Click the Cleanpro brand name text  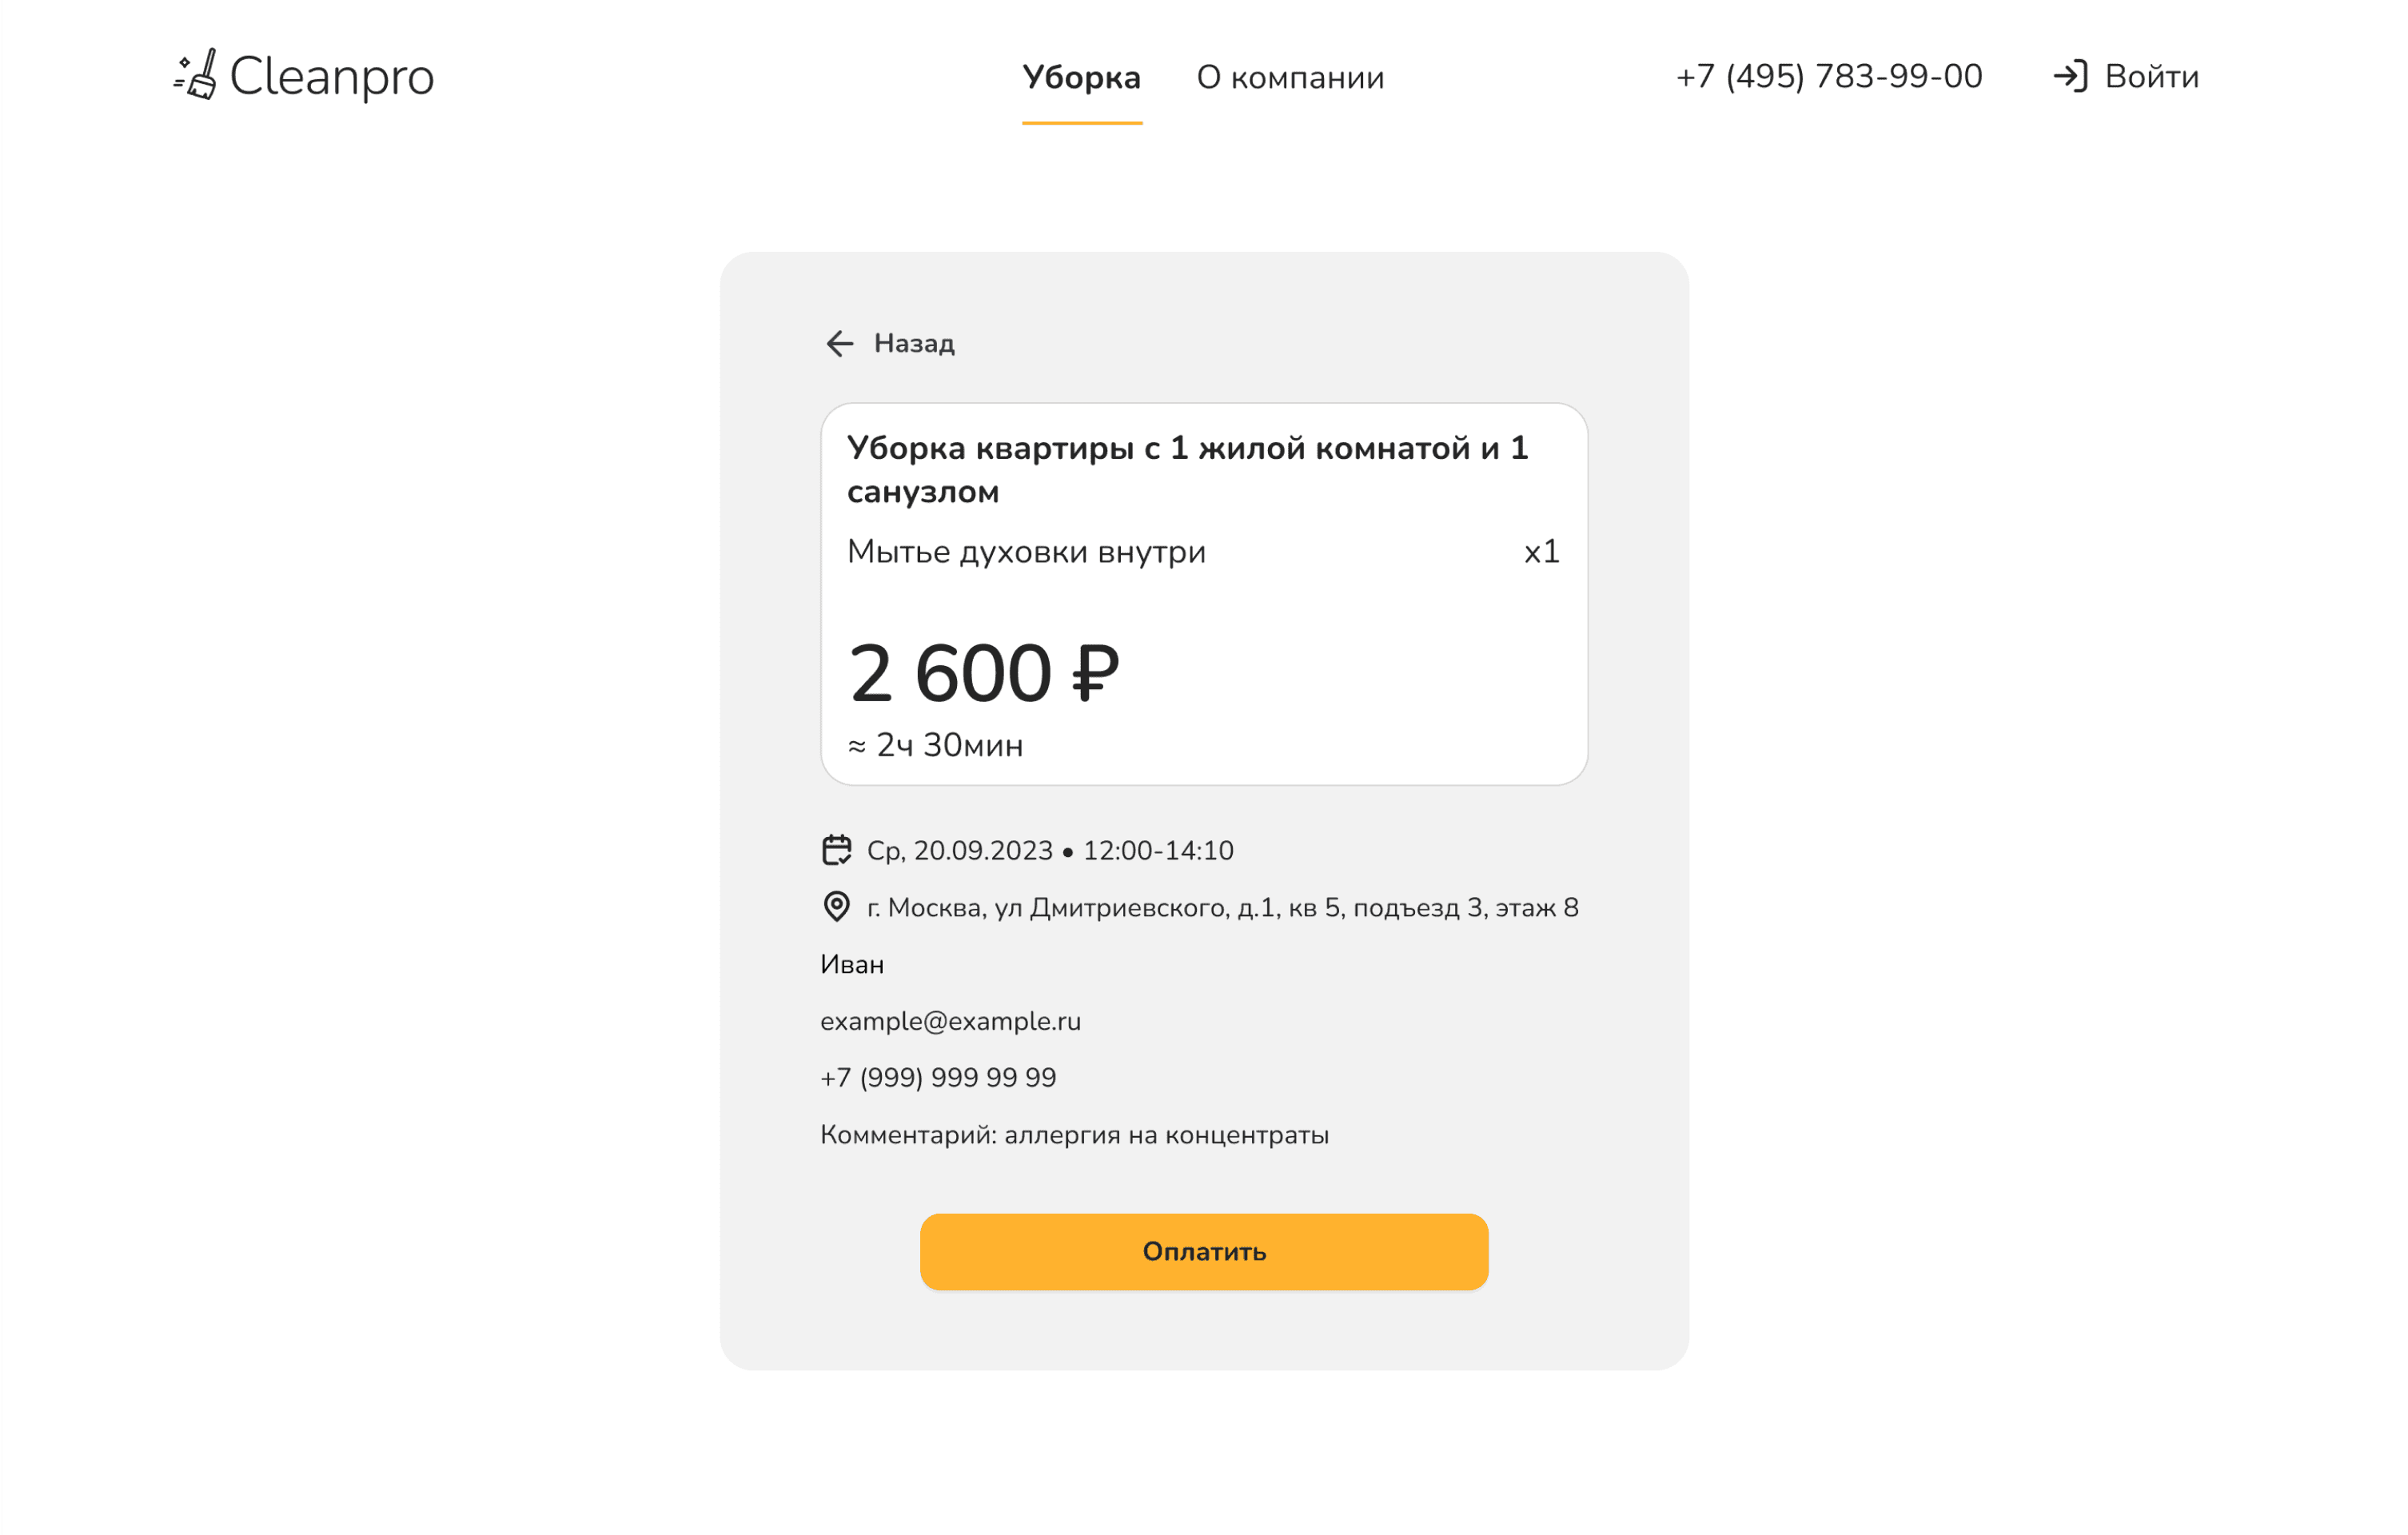[x=332, y=77]
